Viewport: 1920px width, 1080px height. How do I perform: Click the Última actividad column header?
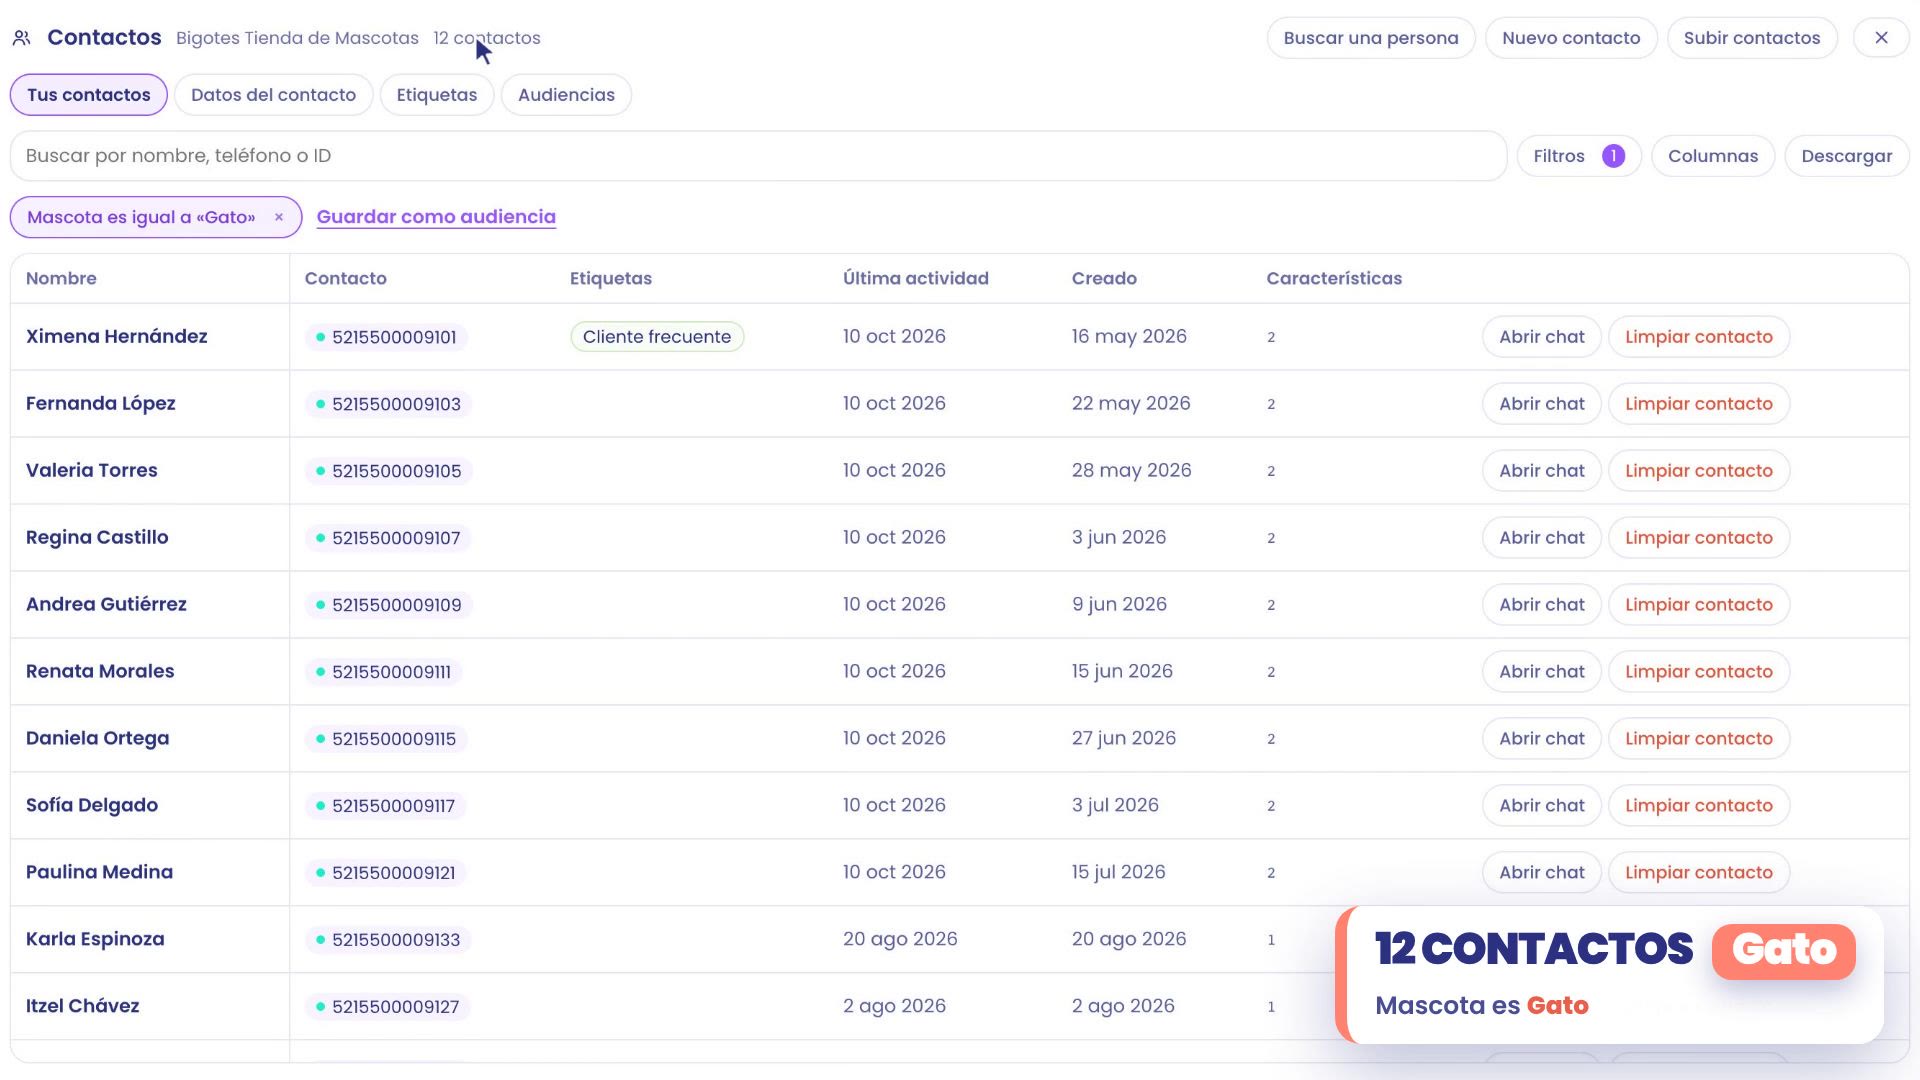(x=915, y=279)
